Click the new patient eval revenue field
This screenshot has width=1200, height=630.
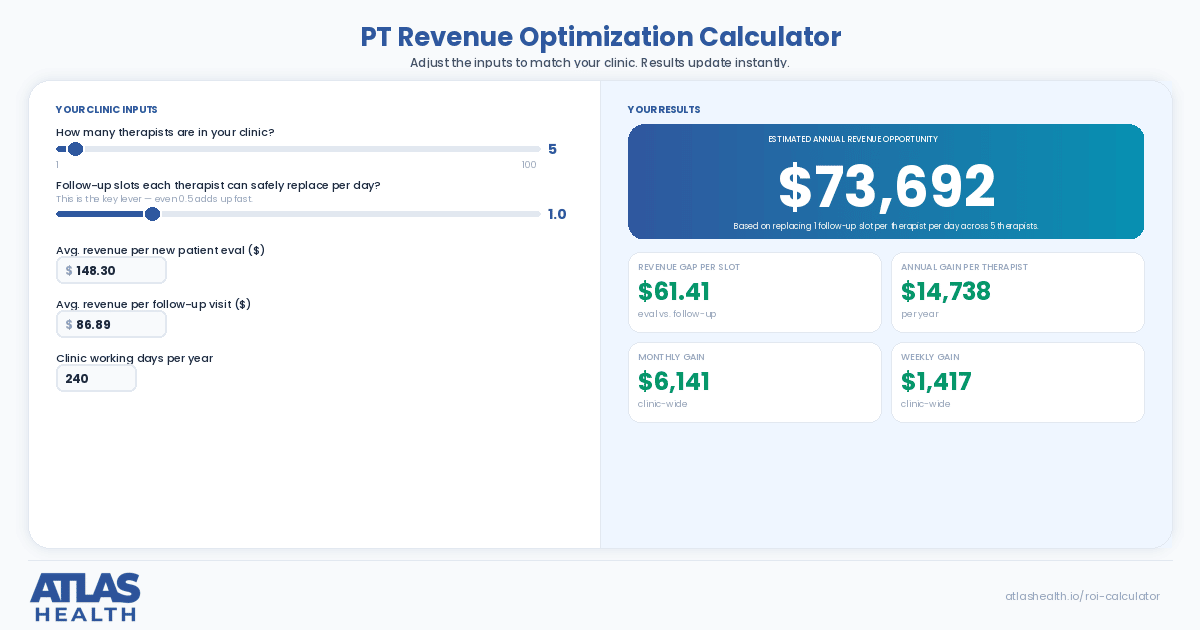click(x=111, y=270)
